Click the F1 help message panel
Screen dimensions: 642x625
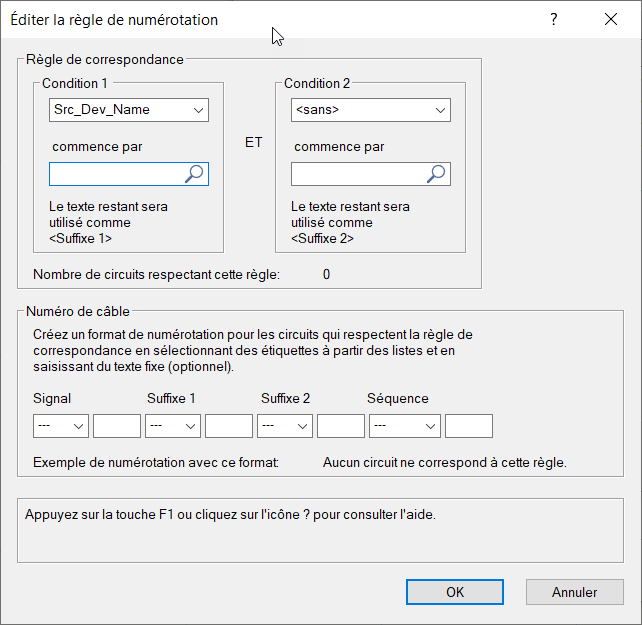(x=320, y=530)
